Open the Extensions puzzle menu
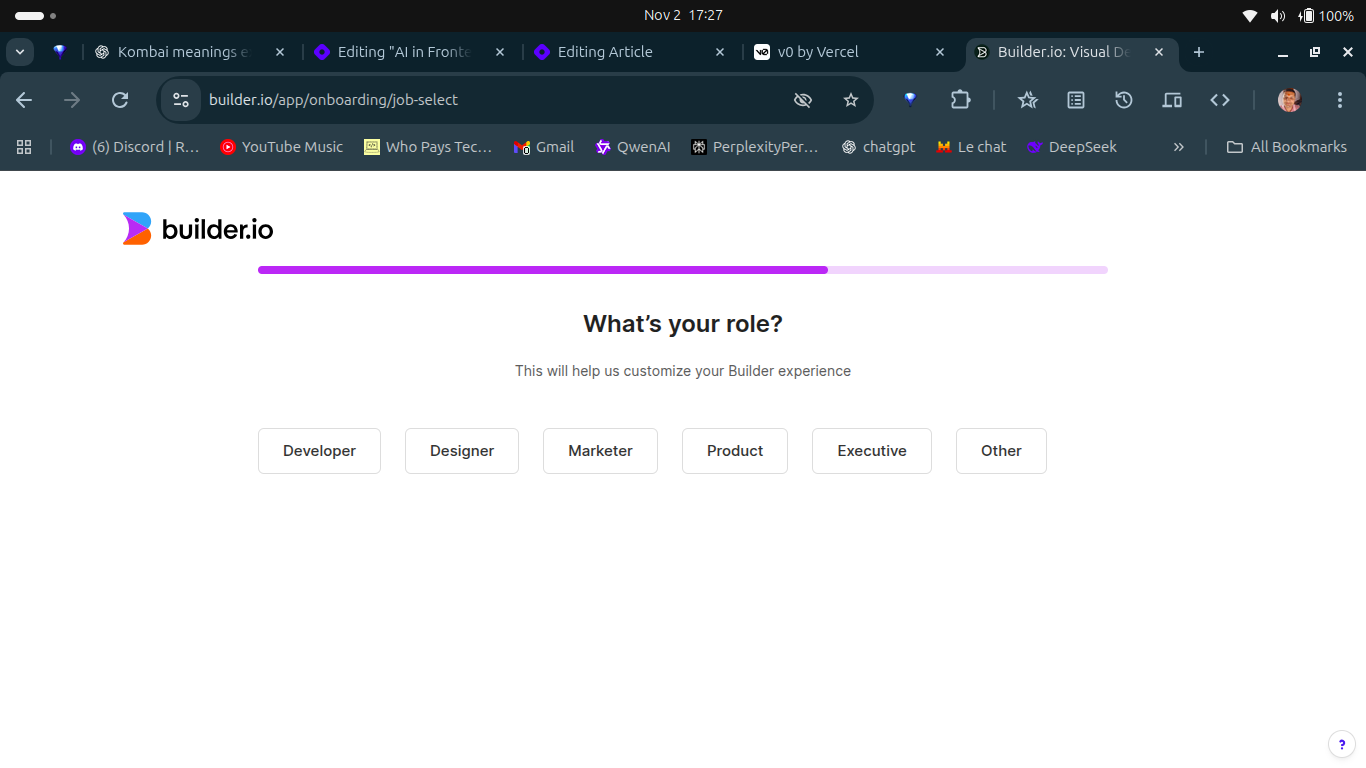Screen dimensions: 1366x768 pos(961,100)
